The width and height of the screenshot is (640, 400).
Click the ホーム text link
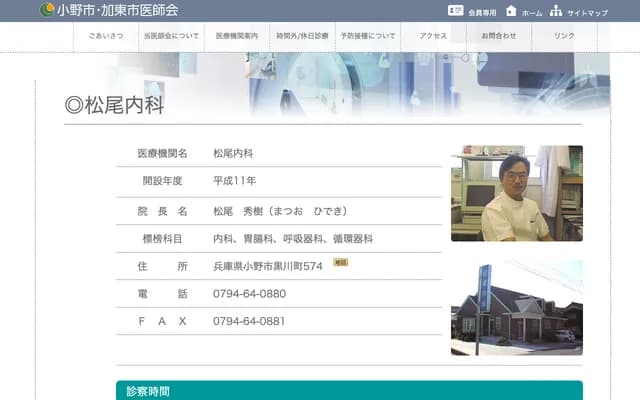click(532, 12)
